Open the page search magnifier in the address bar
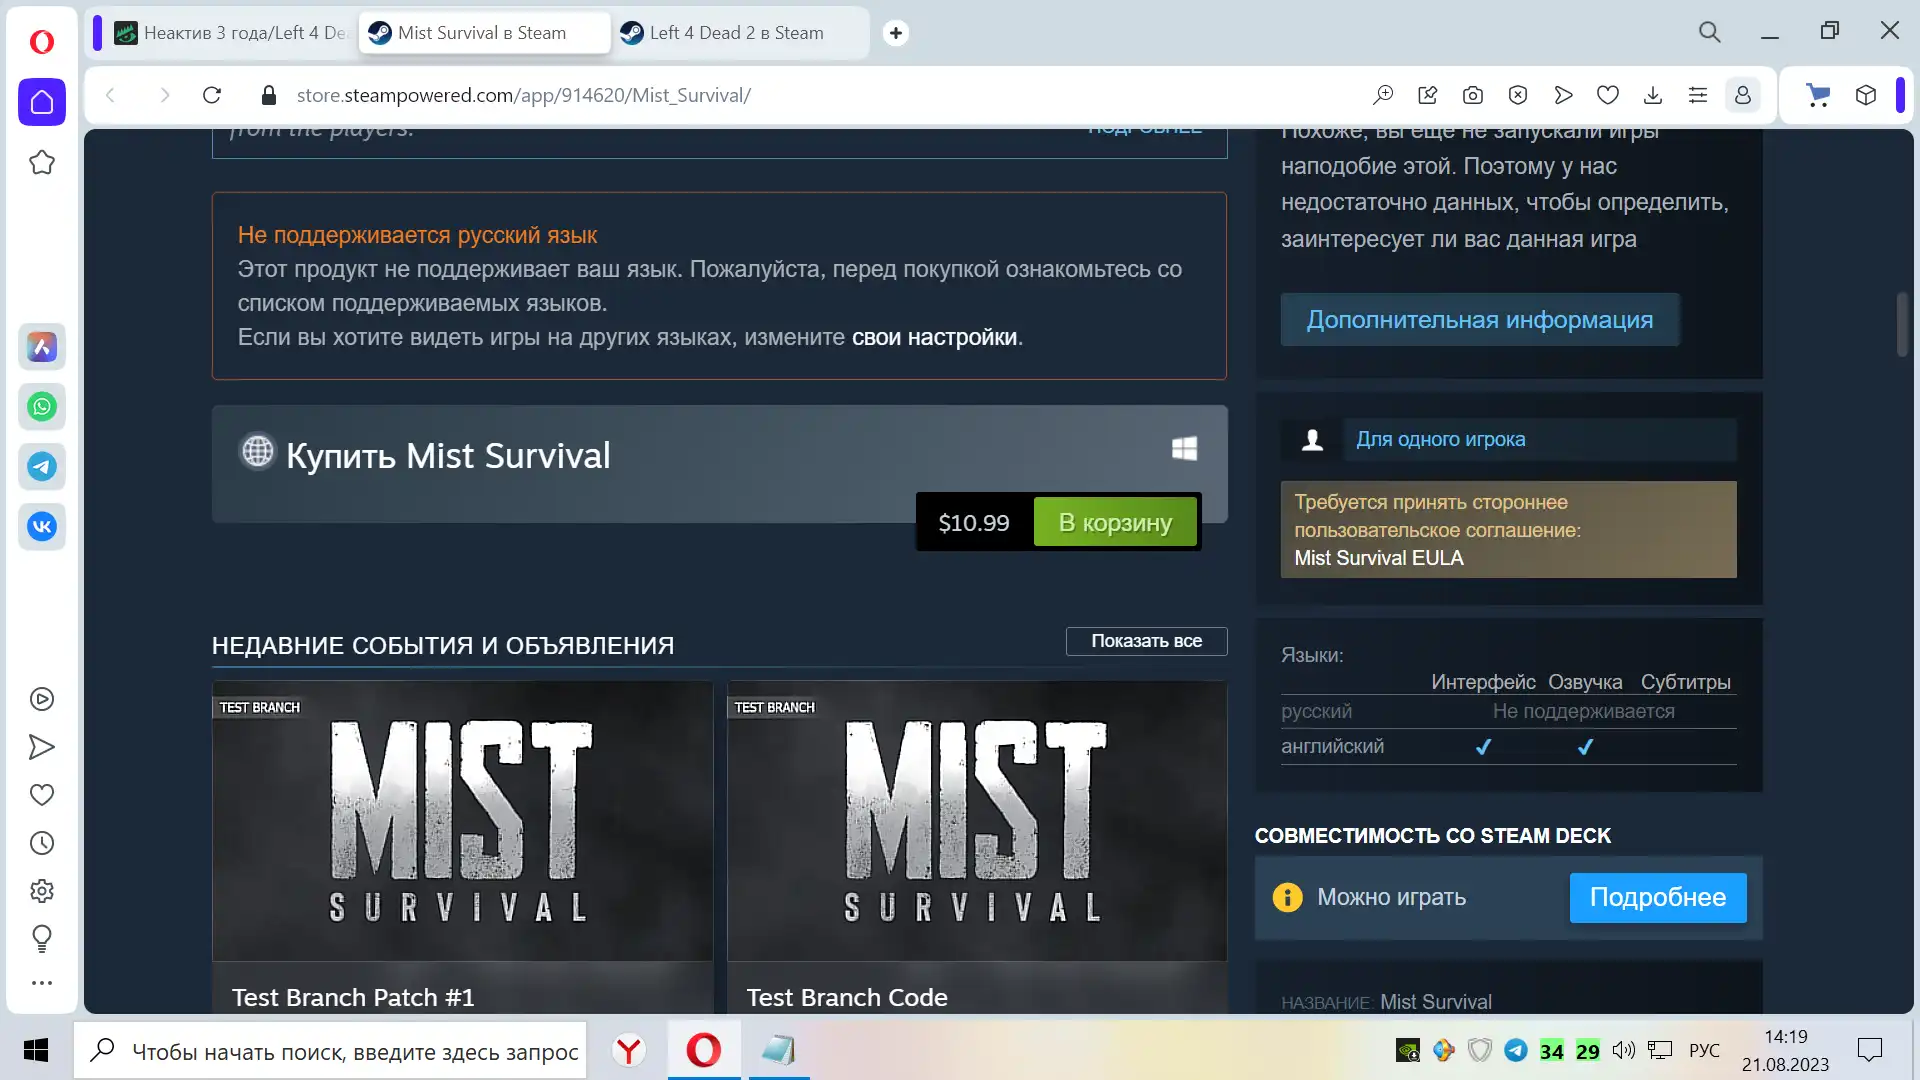Viewport: 1920px width, 1080px height. click(x=1383, y=95)
